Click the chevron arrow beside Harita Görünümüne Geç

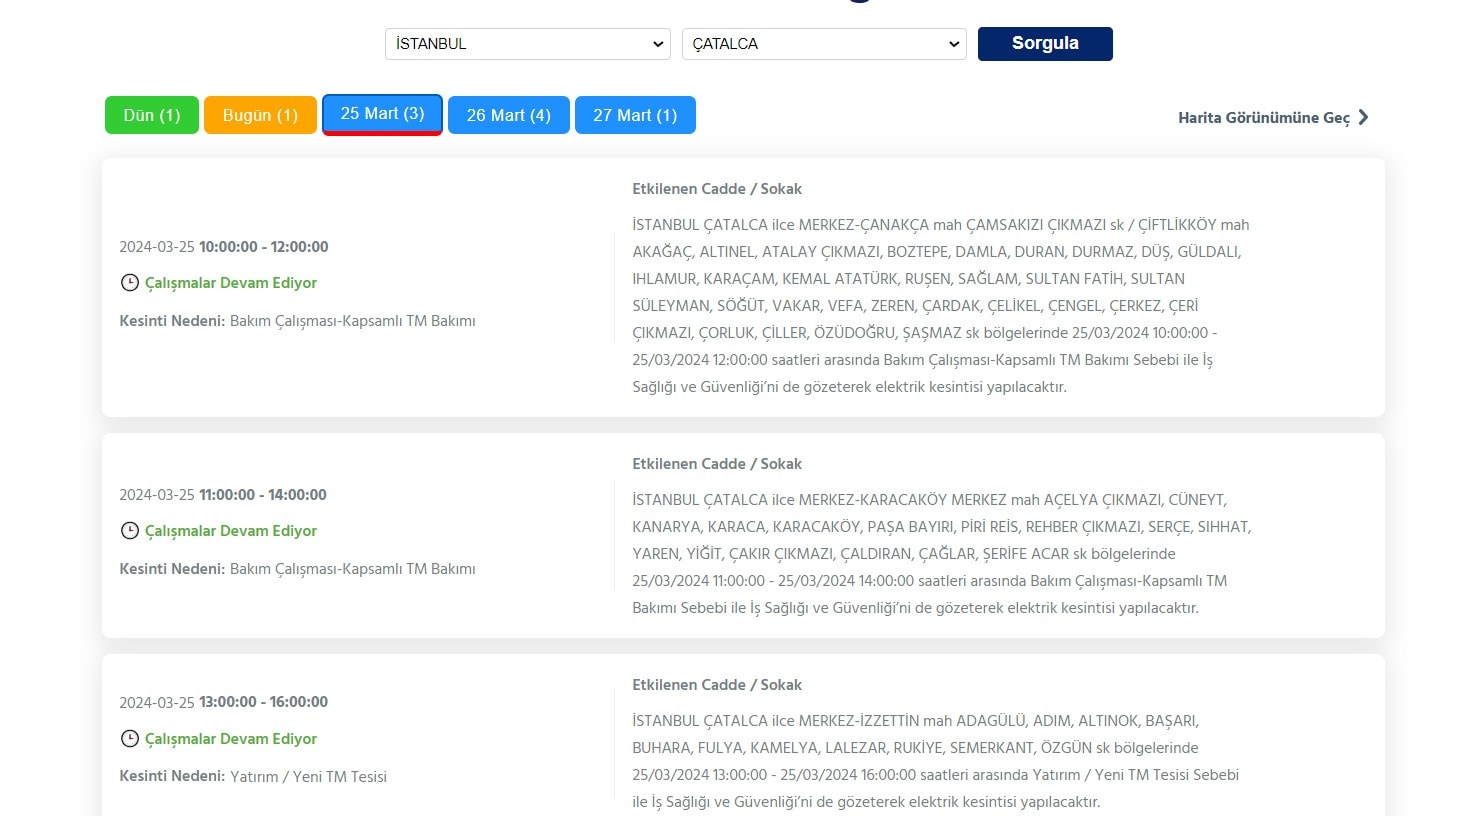1363,118
